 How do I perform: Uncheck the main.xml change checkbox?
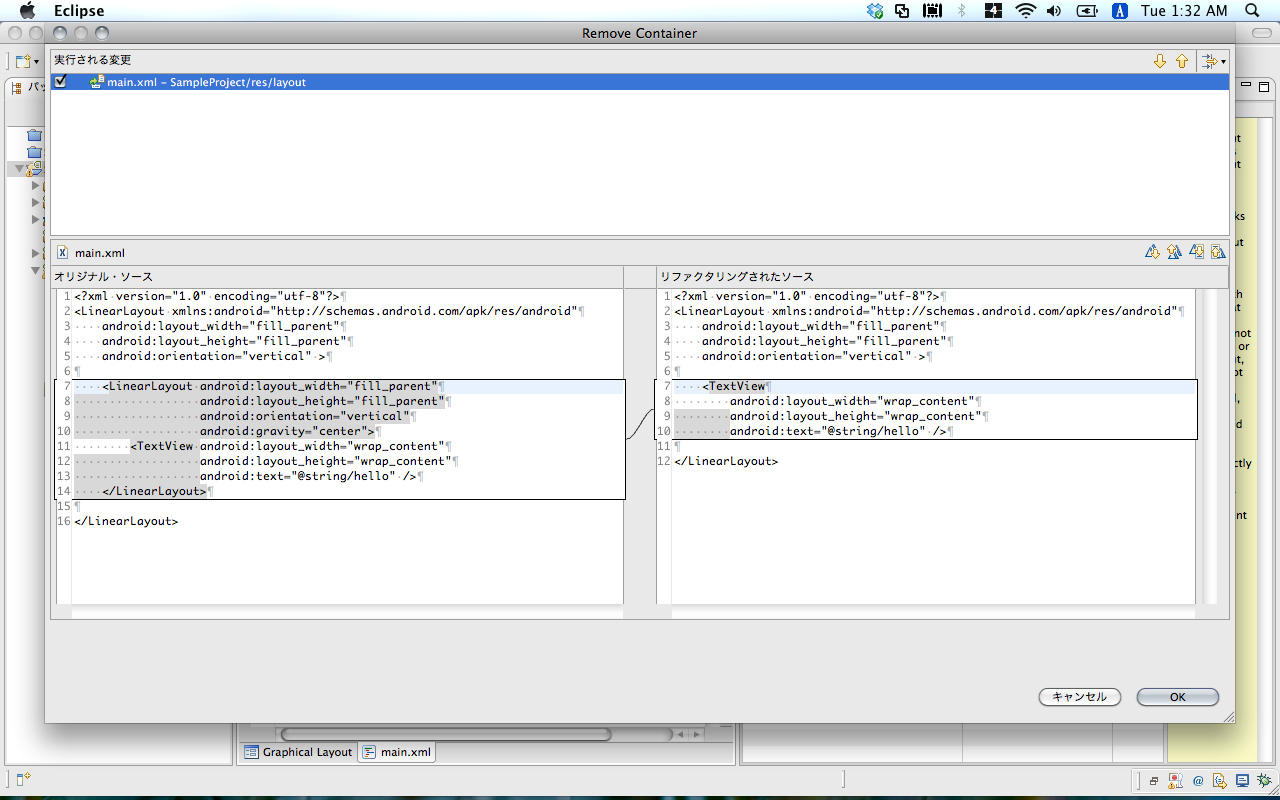coord(60,81)
